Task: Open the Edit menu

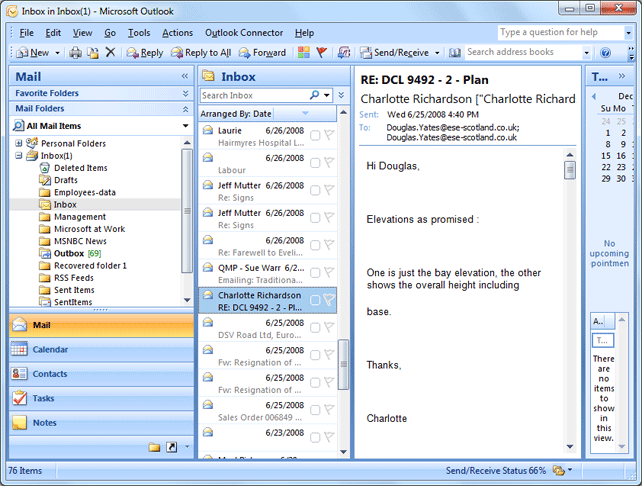Action: (x=53, y=33)
